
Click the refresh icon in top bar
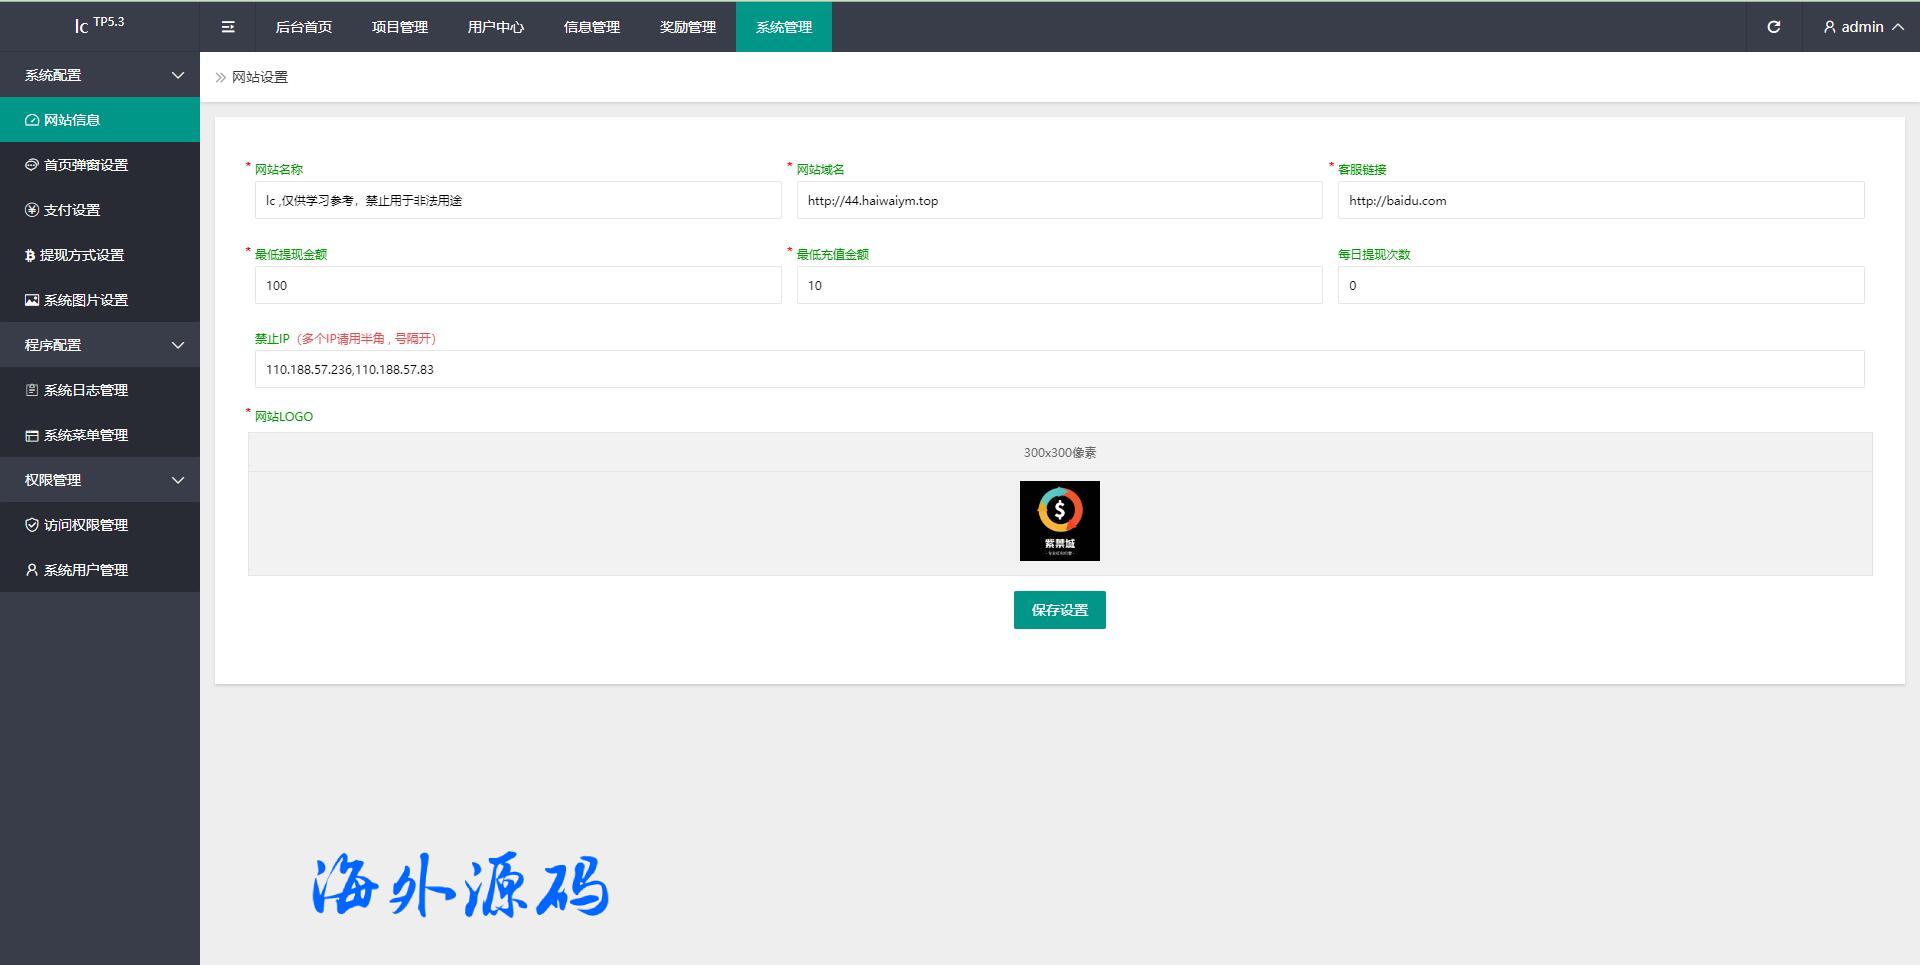[x=1773, y=27]
